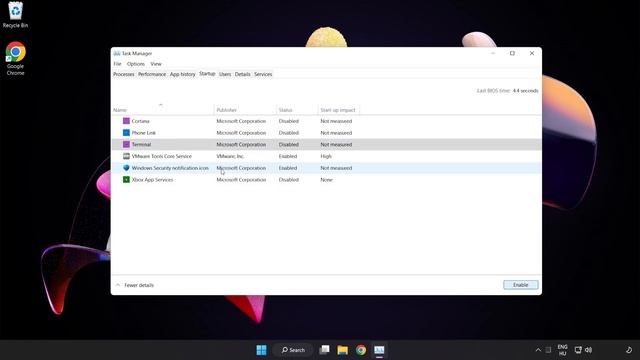Switch to the Services tab
Screen dimensions: 640x360
click(x=263, y=74)
